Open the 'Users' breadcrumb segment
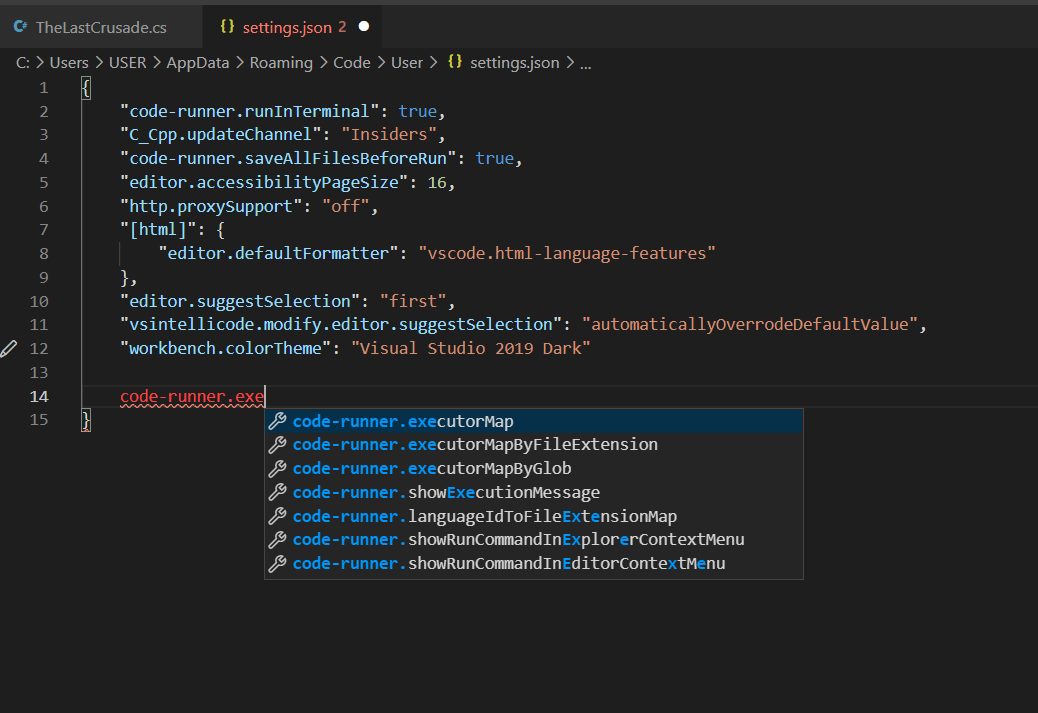Image resolution: width=1038 pixels, height=713 pixels. [x=69, y=63]
